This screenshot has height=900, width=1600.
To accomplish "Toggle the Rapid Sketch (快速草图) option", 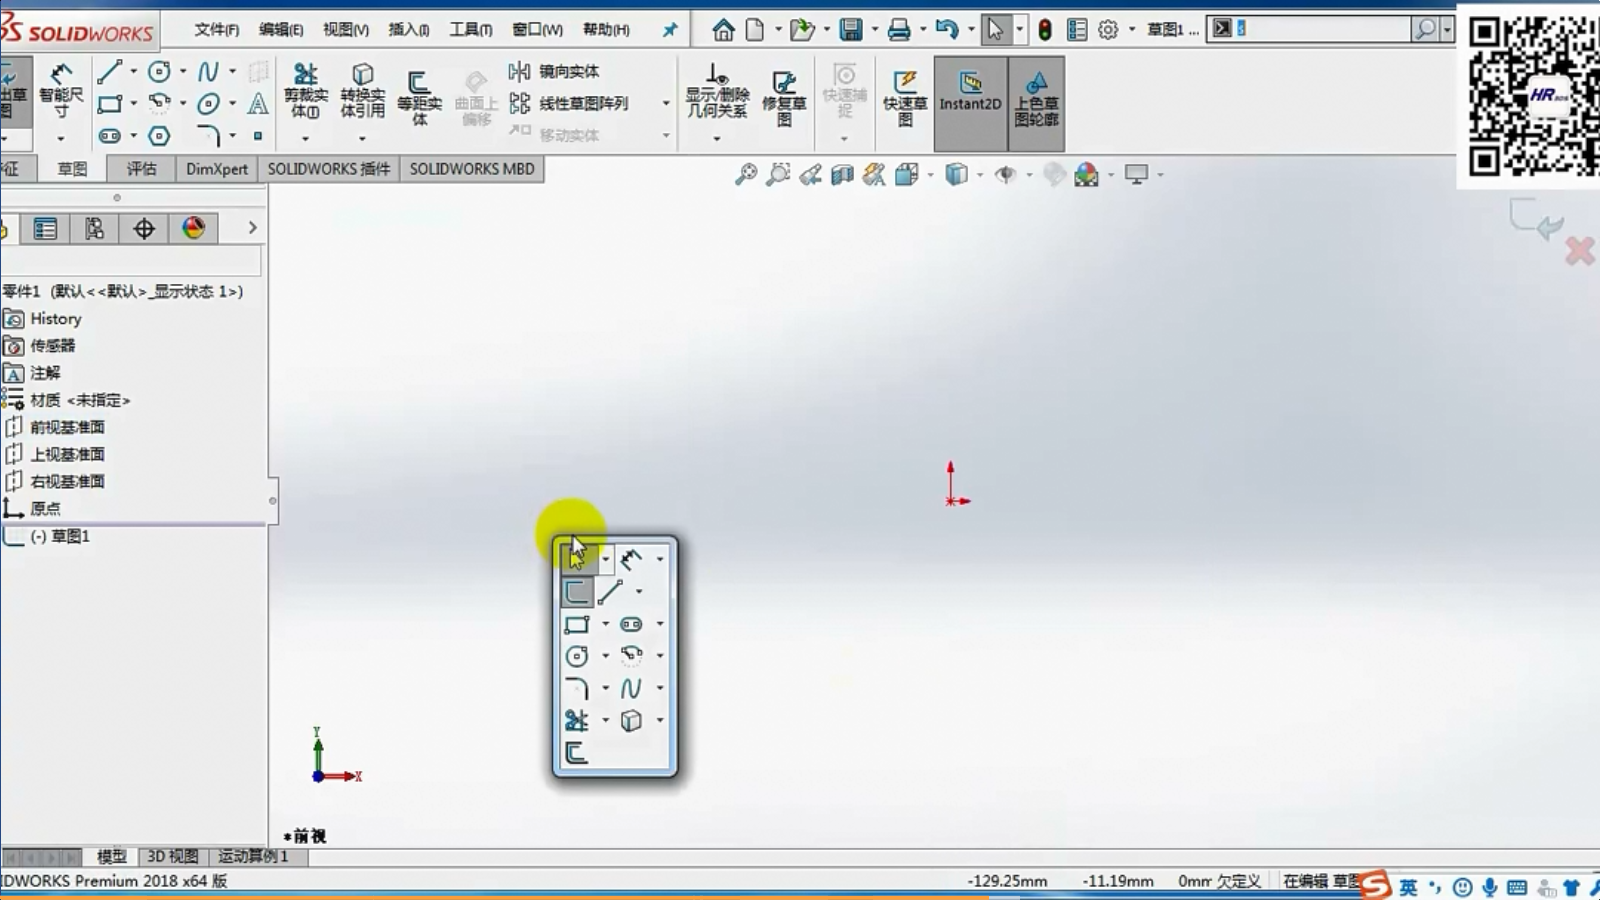I will 905,96.
